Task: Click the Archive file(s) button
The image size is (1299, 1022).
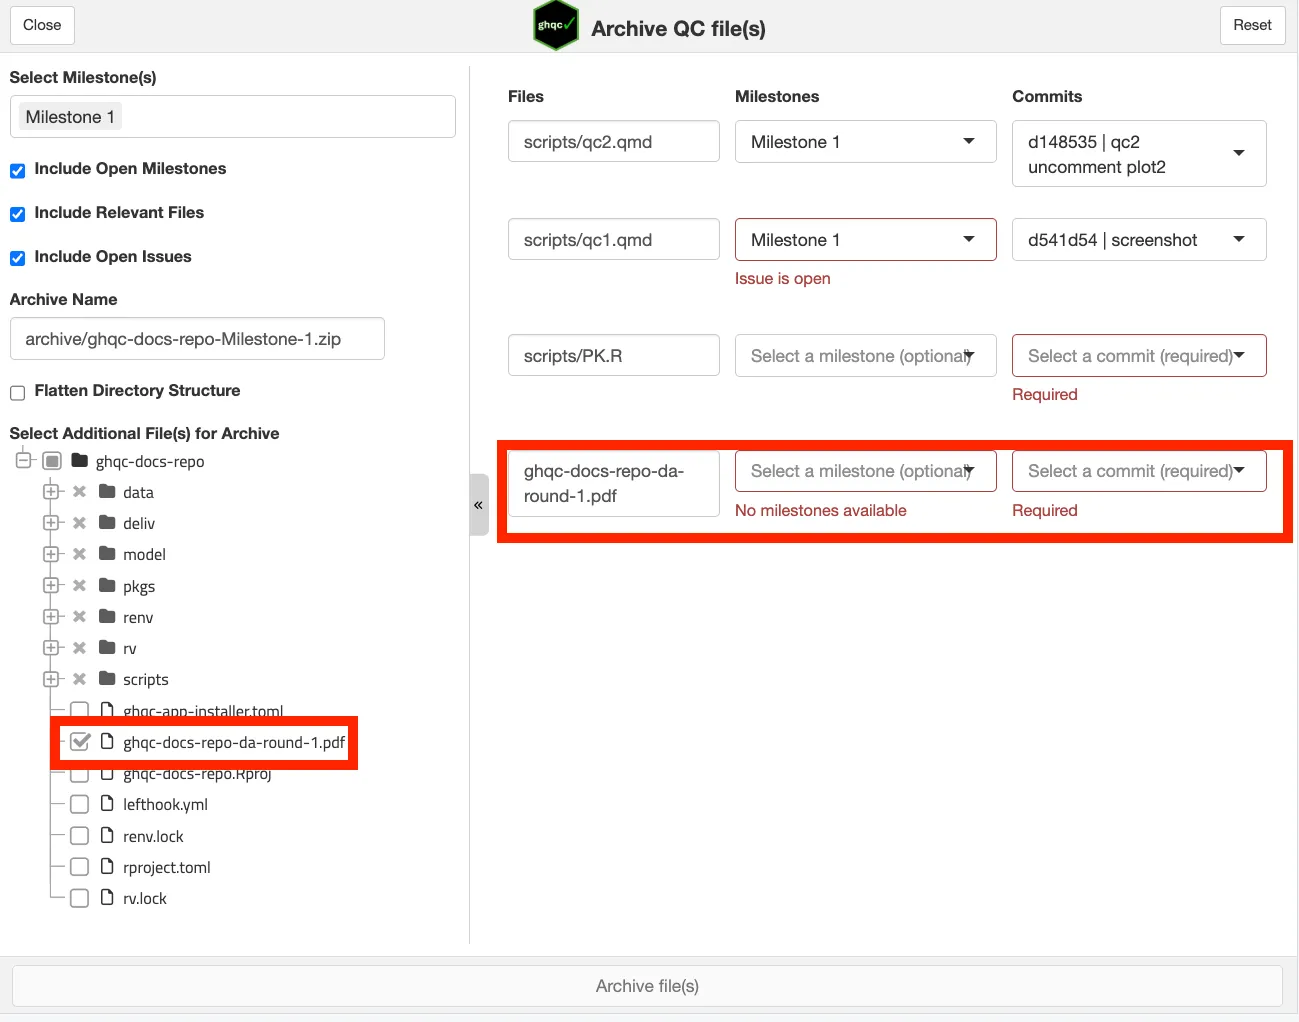Action: click(647, 986)
